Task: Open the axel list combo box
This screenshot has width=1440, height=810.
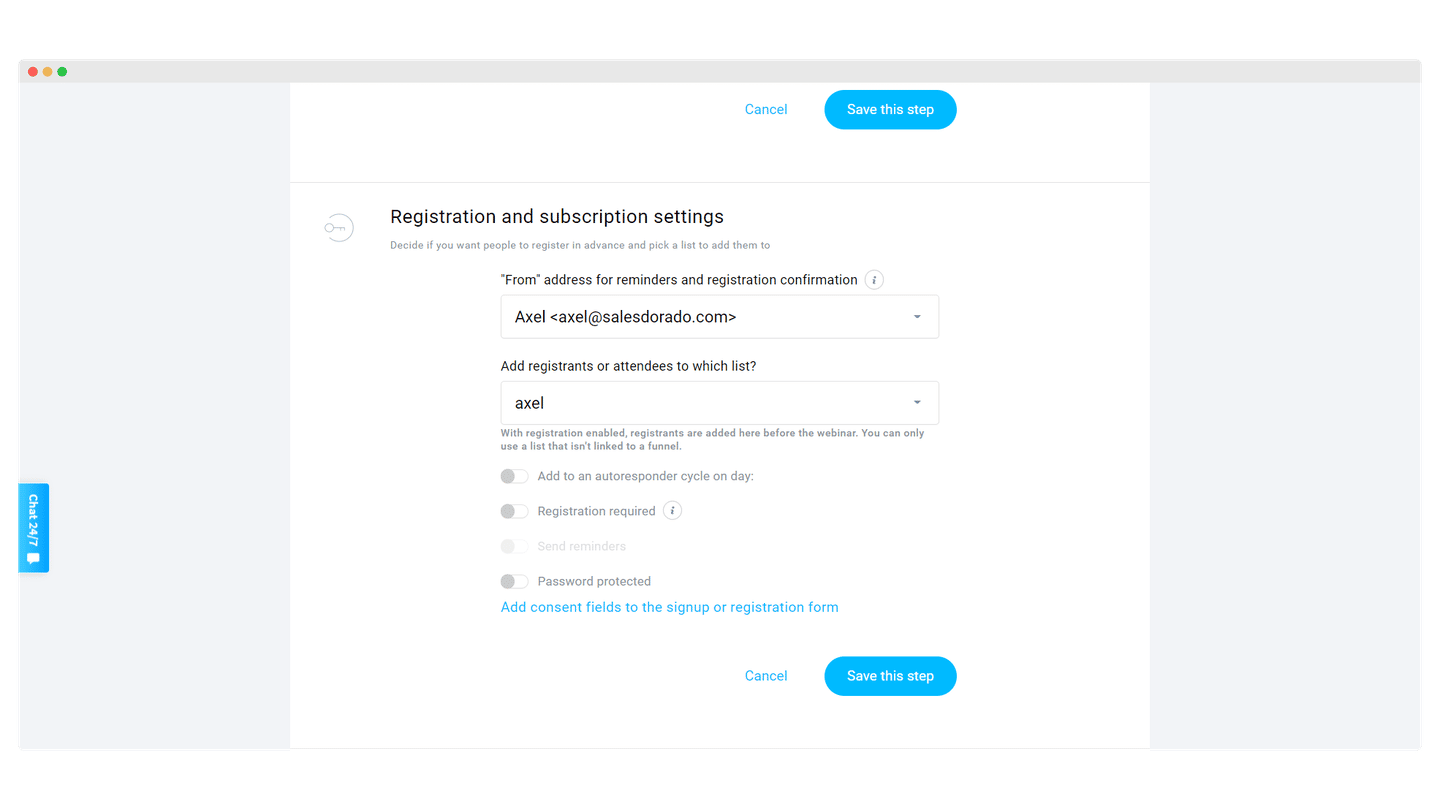Action: pos(720,403)
